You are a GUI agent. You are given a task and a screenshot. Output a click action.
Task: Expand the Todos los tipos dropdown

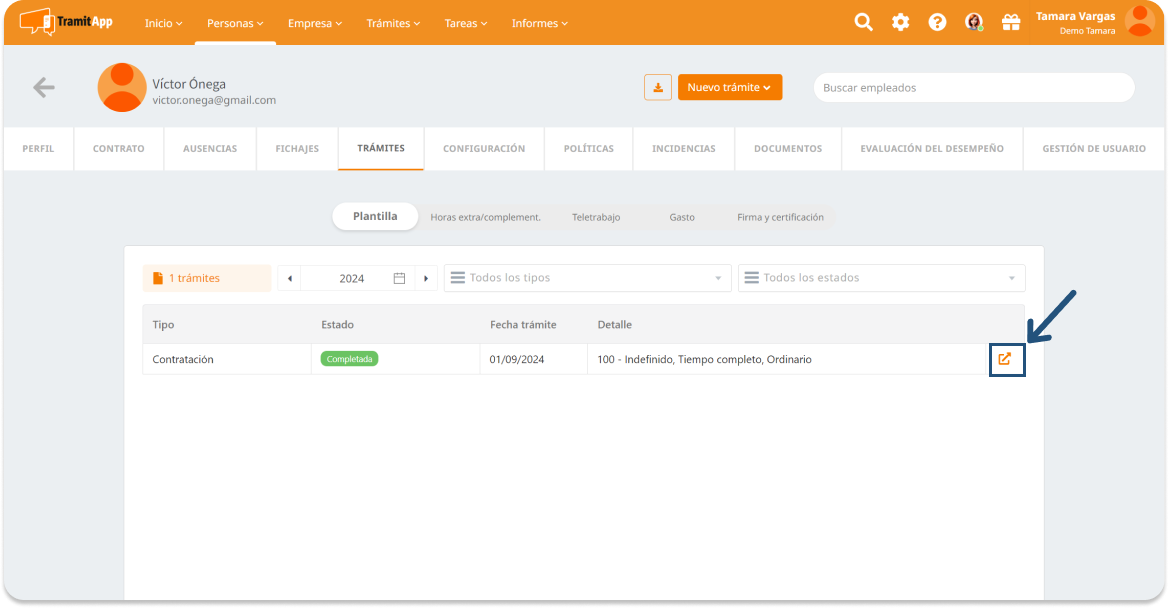tap(587, 278)
